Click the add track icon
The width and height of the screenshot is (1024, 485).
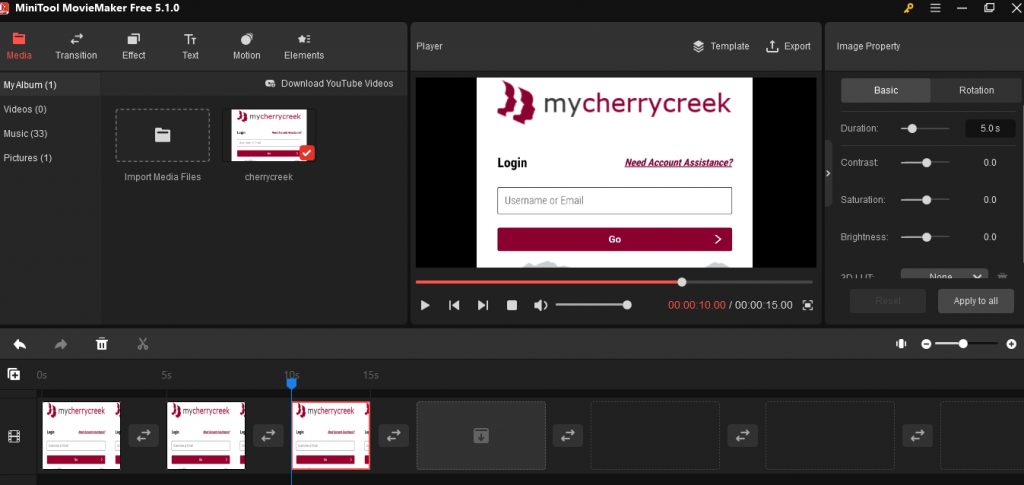tap(14, 374)
